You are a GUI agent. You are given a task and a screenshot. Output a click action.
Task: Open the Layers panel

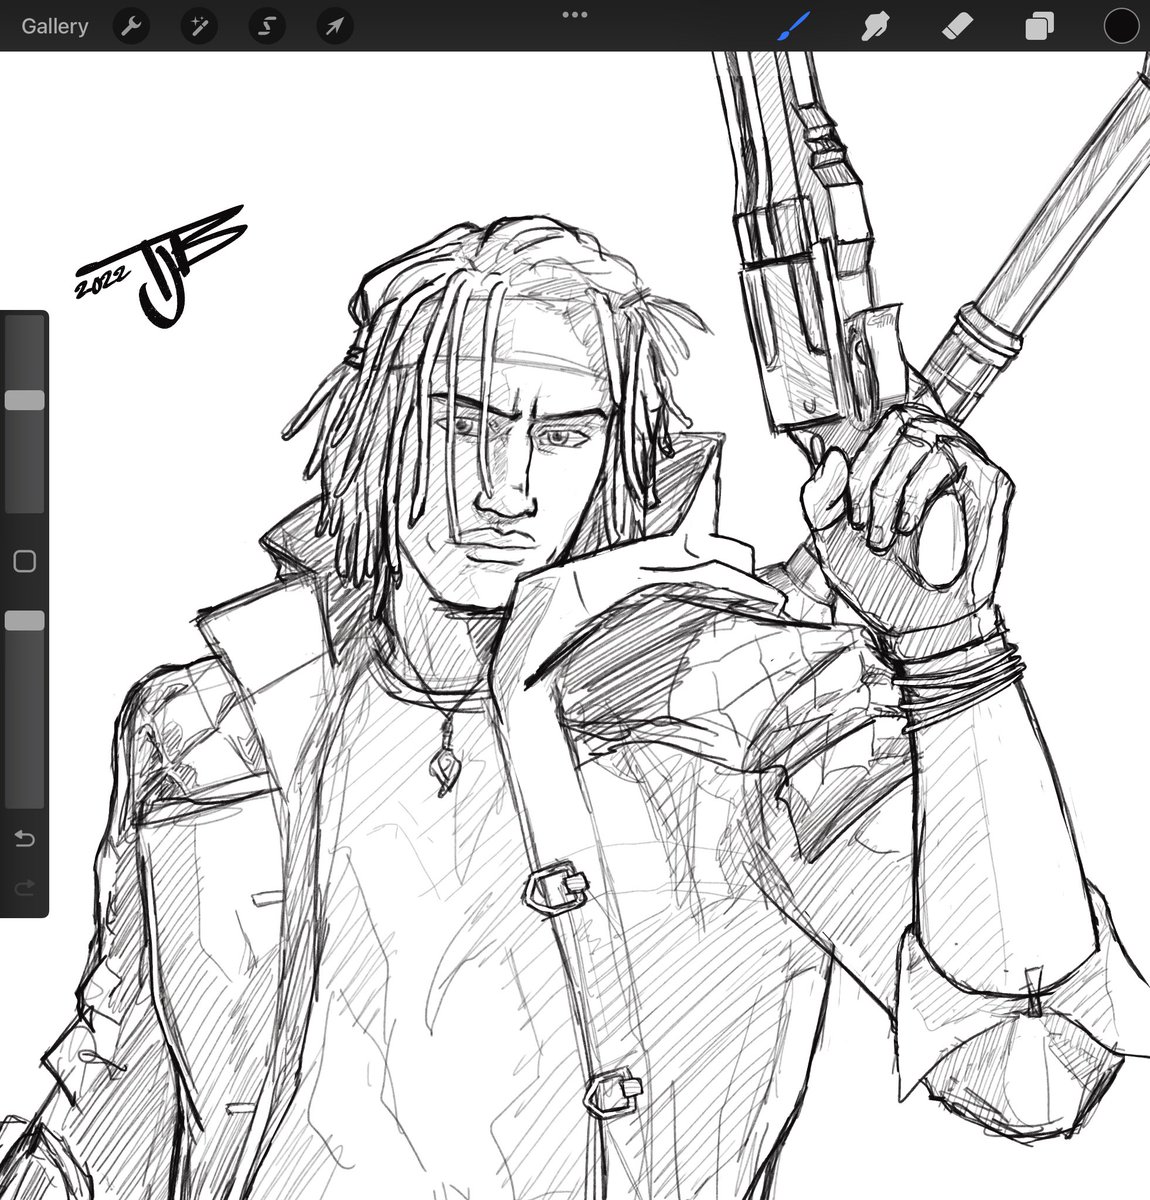coord(1039,26)
